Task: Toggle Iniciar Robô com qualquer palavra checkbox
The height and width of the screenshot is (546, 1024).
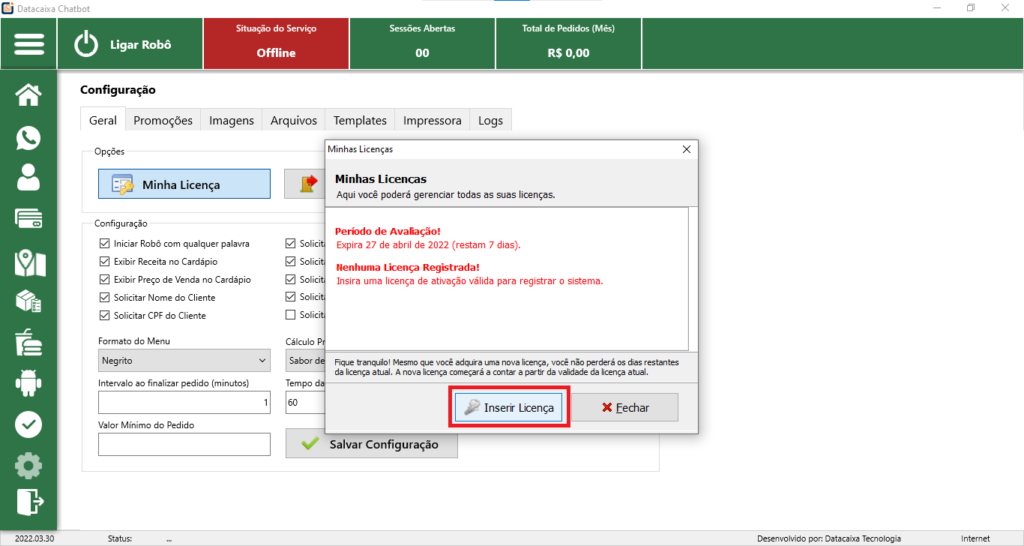Action: click(105, 243)
